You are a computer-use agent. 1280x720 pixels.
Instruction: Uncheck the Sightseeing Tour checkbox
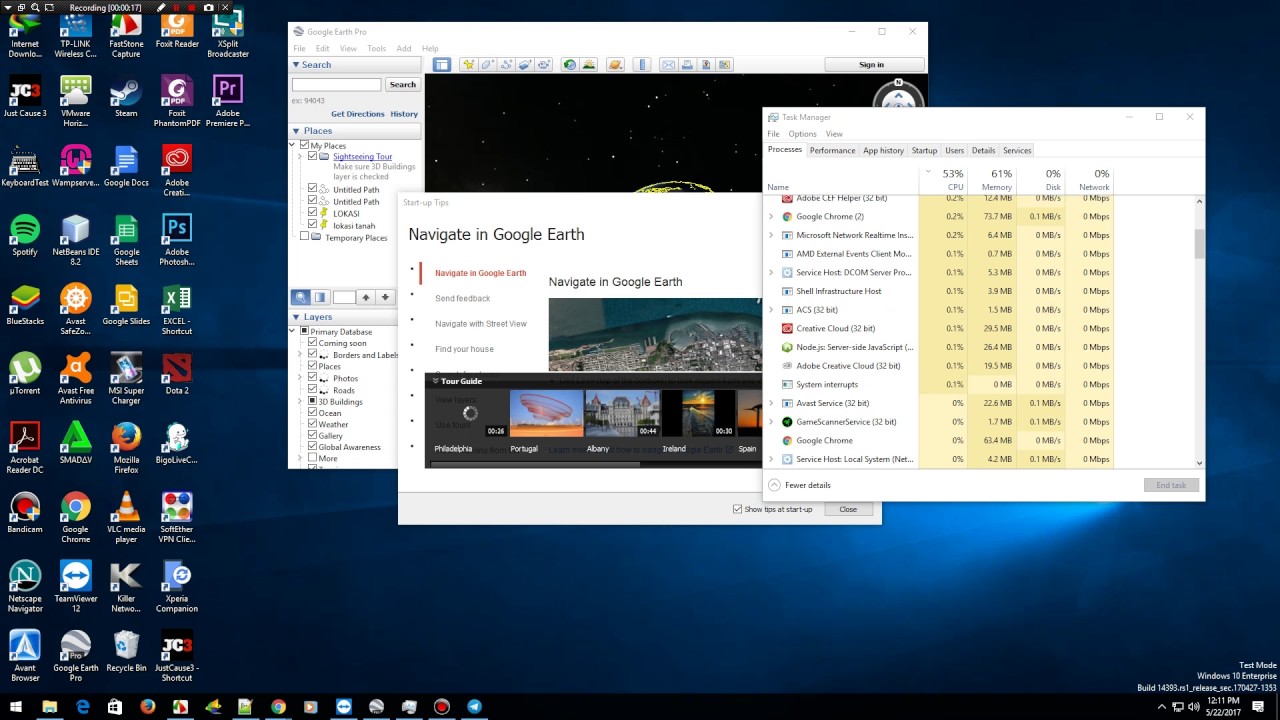(313, 157)
